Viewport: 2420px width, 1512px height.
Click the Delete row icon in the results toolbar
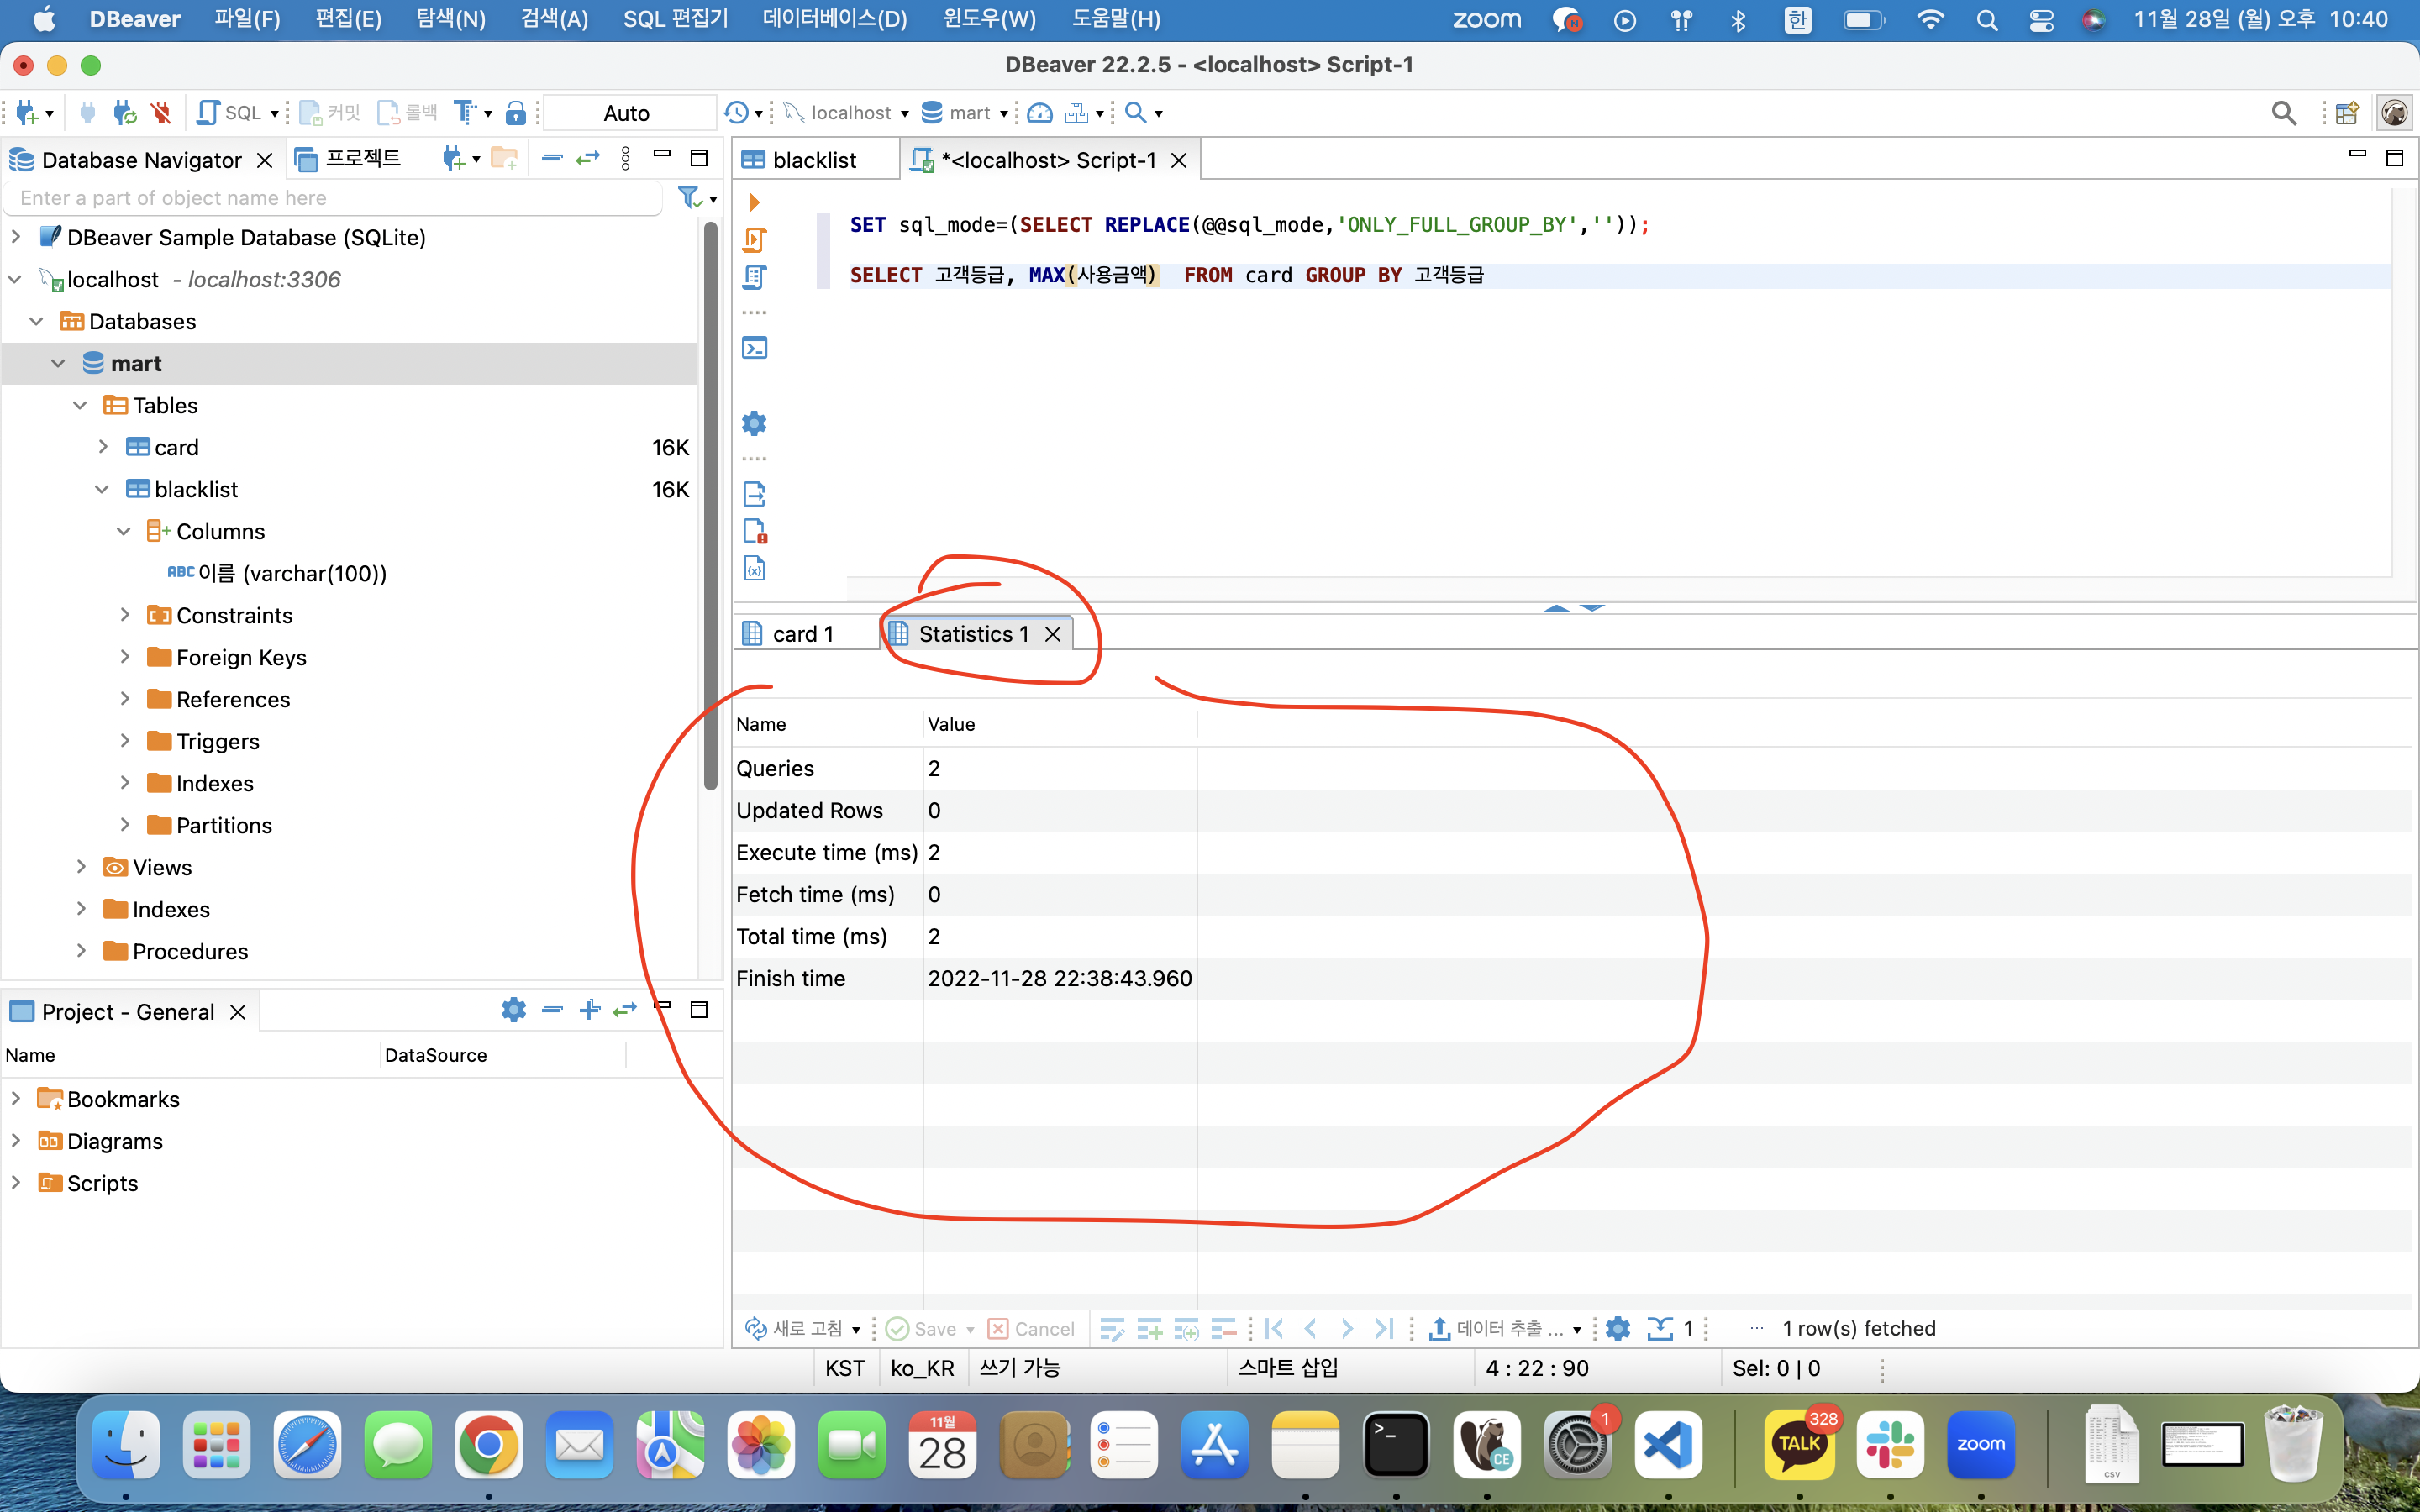1223,1328
